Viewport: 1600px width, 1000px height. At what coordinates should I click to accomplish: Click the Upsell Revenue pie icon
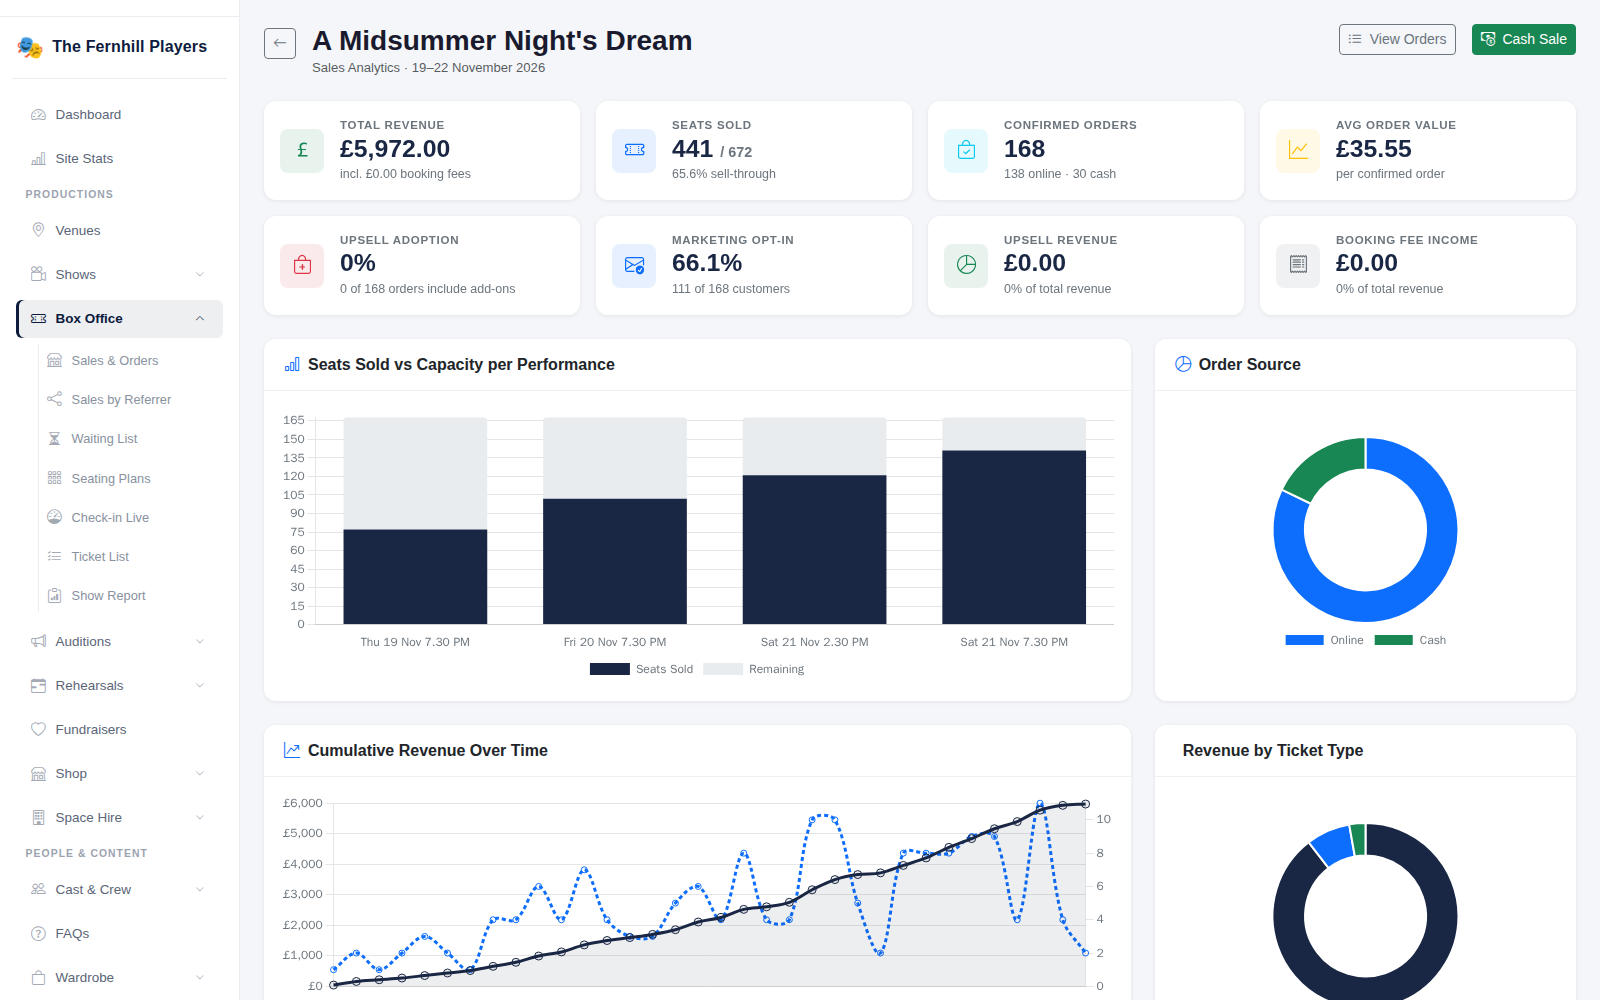click(x=966, y=265)
